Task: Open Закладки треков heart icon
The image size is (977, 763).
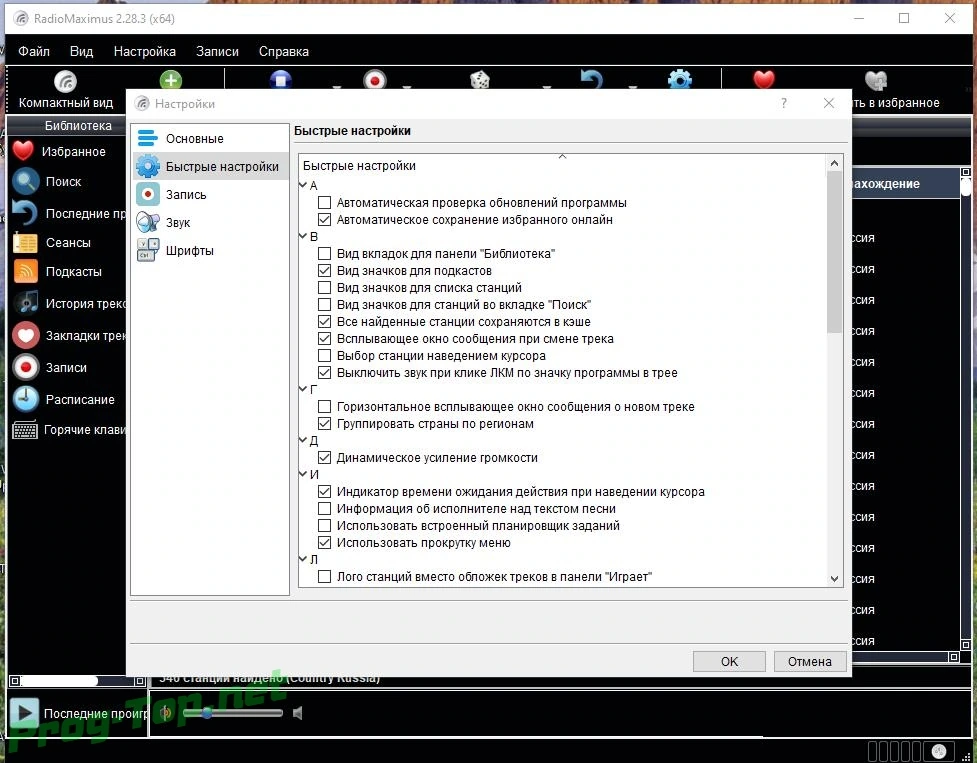Action: coord(26,335)
